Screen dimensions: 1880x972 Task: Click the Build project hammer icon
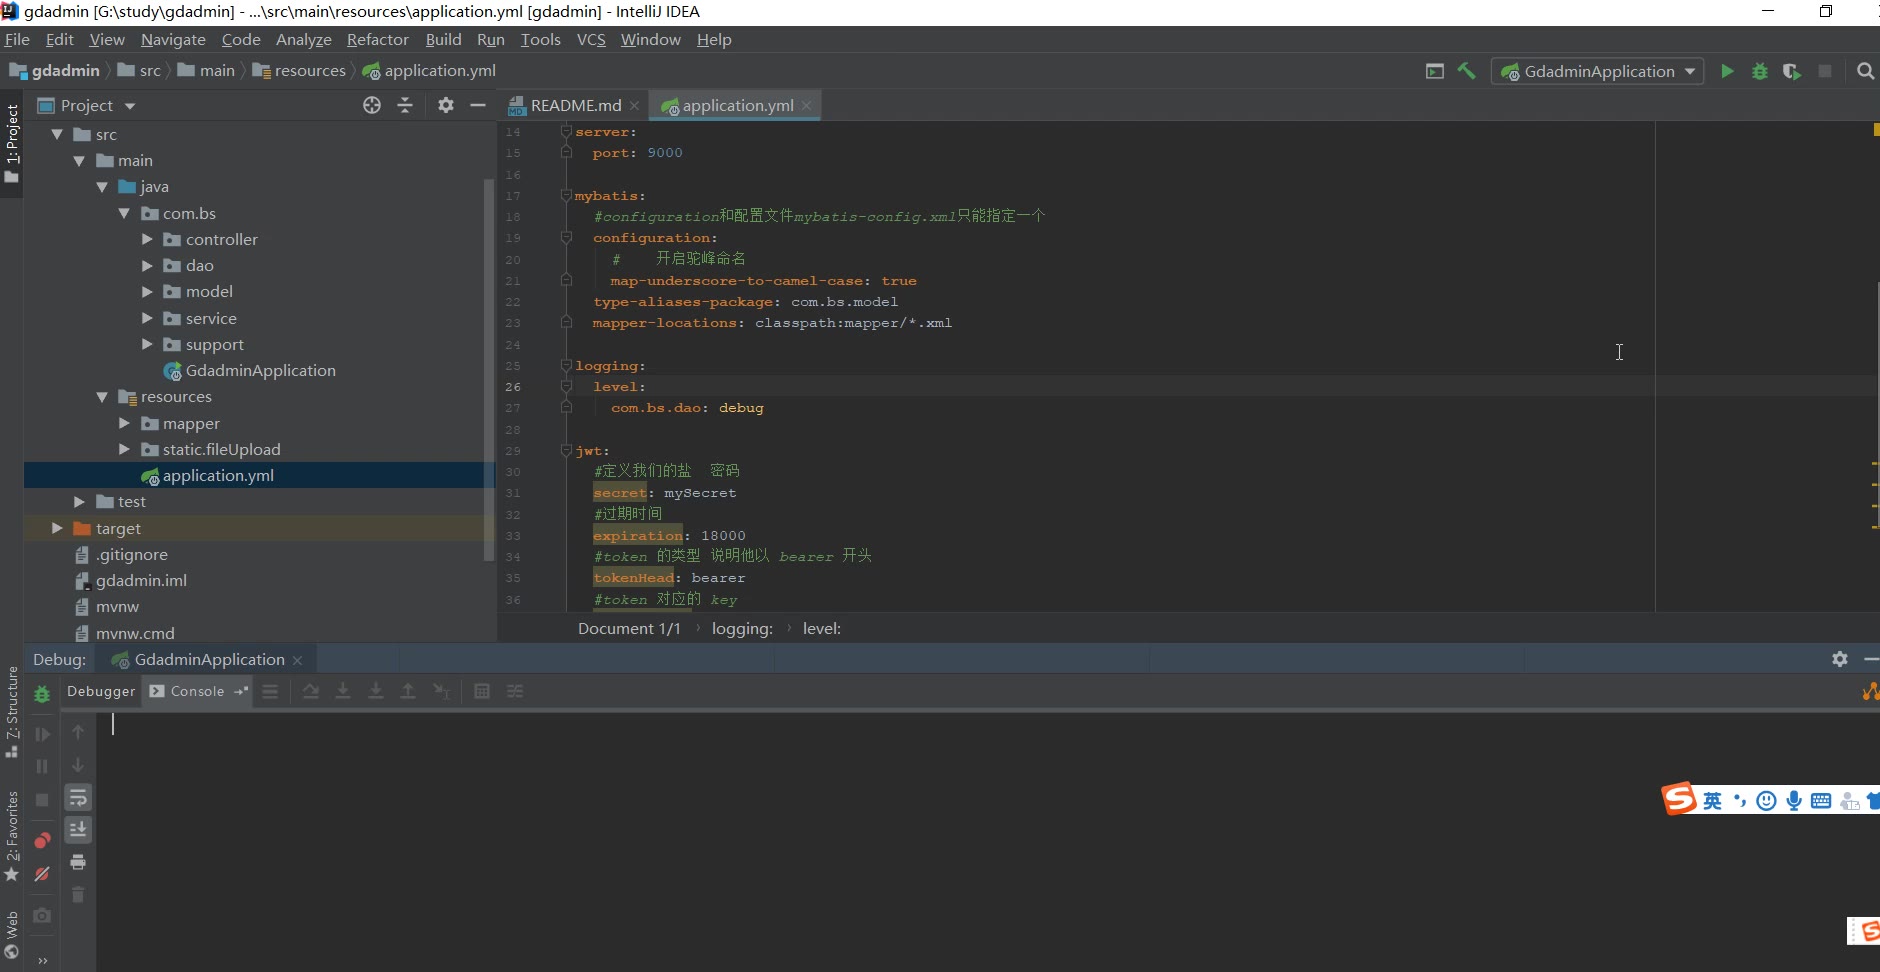tap(1467, 71)
